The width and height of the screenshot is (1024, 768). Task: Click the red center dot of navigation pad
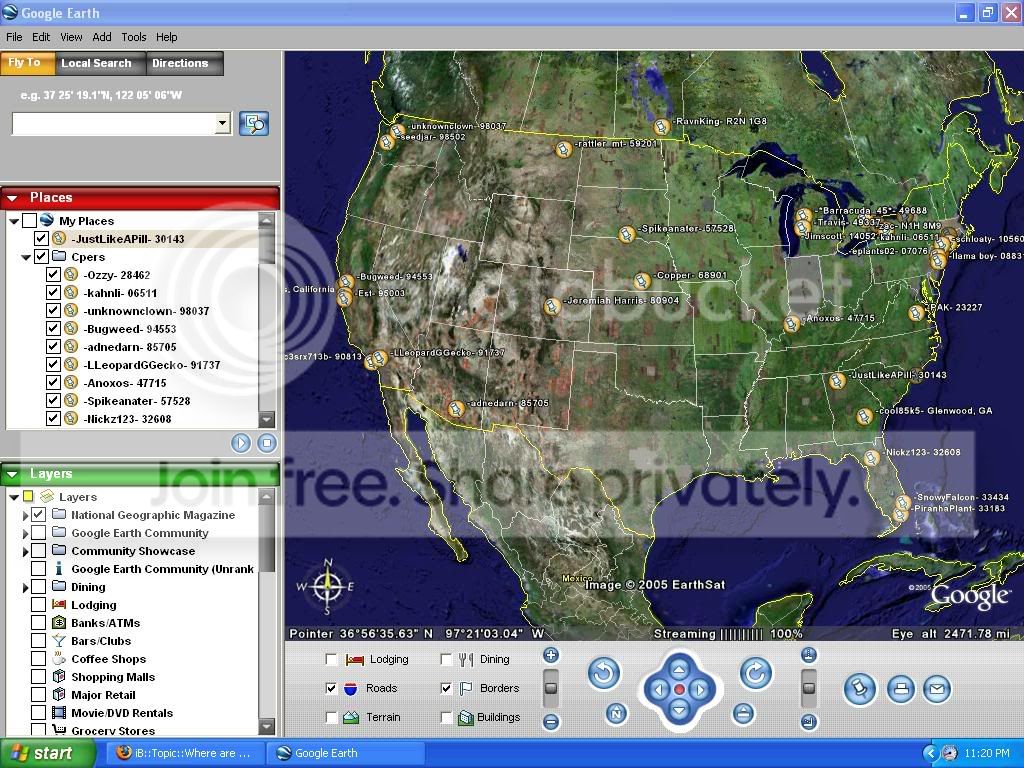[679, 690]
